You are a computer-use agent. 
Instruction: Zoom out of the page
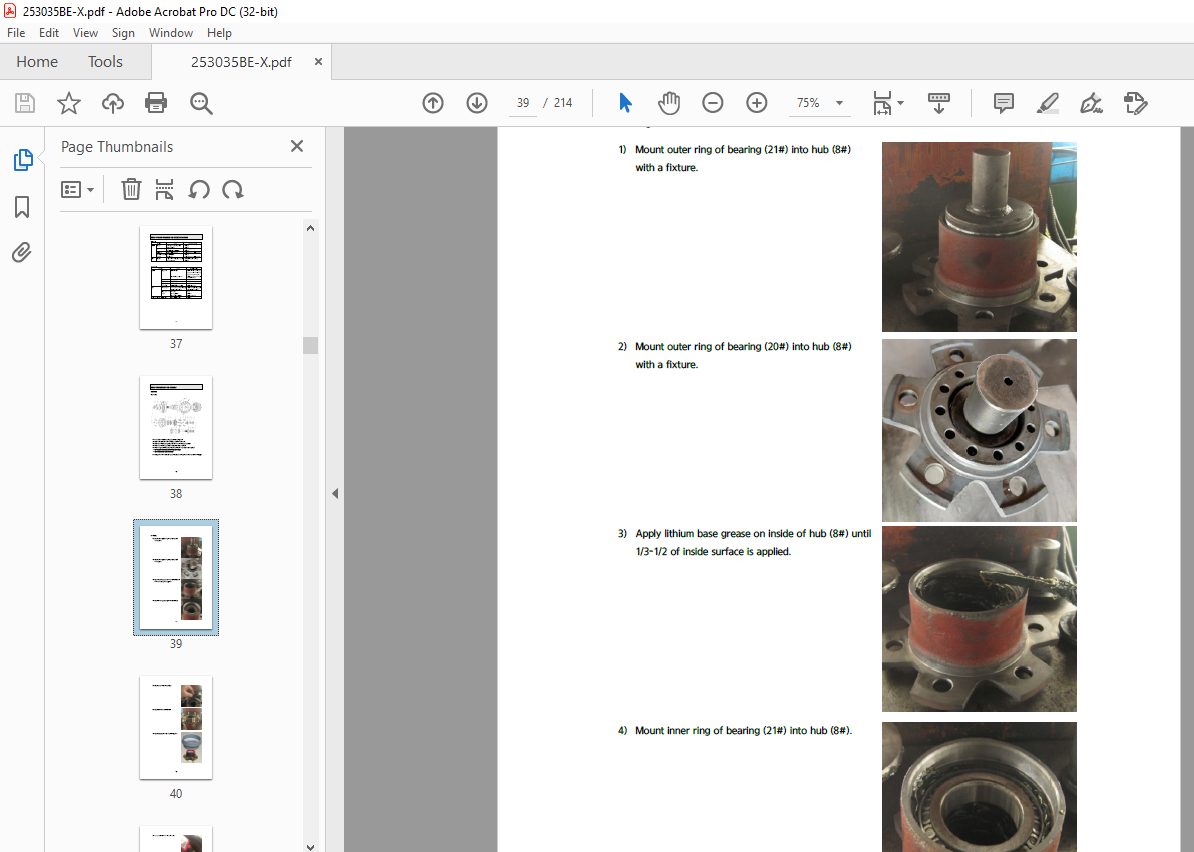pos(713,103)
